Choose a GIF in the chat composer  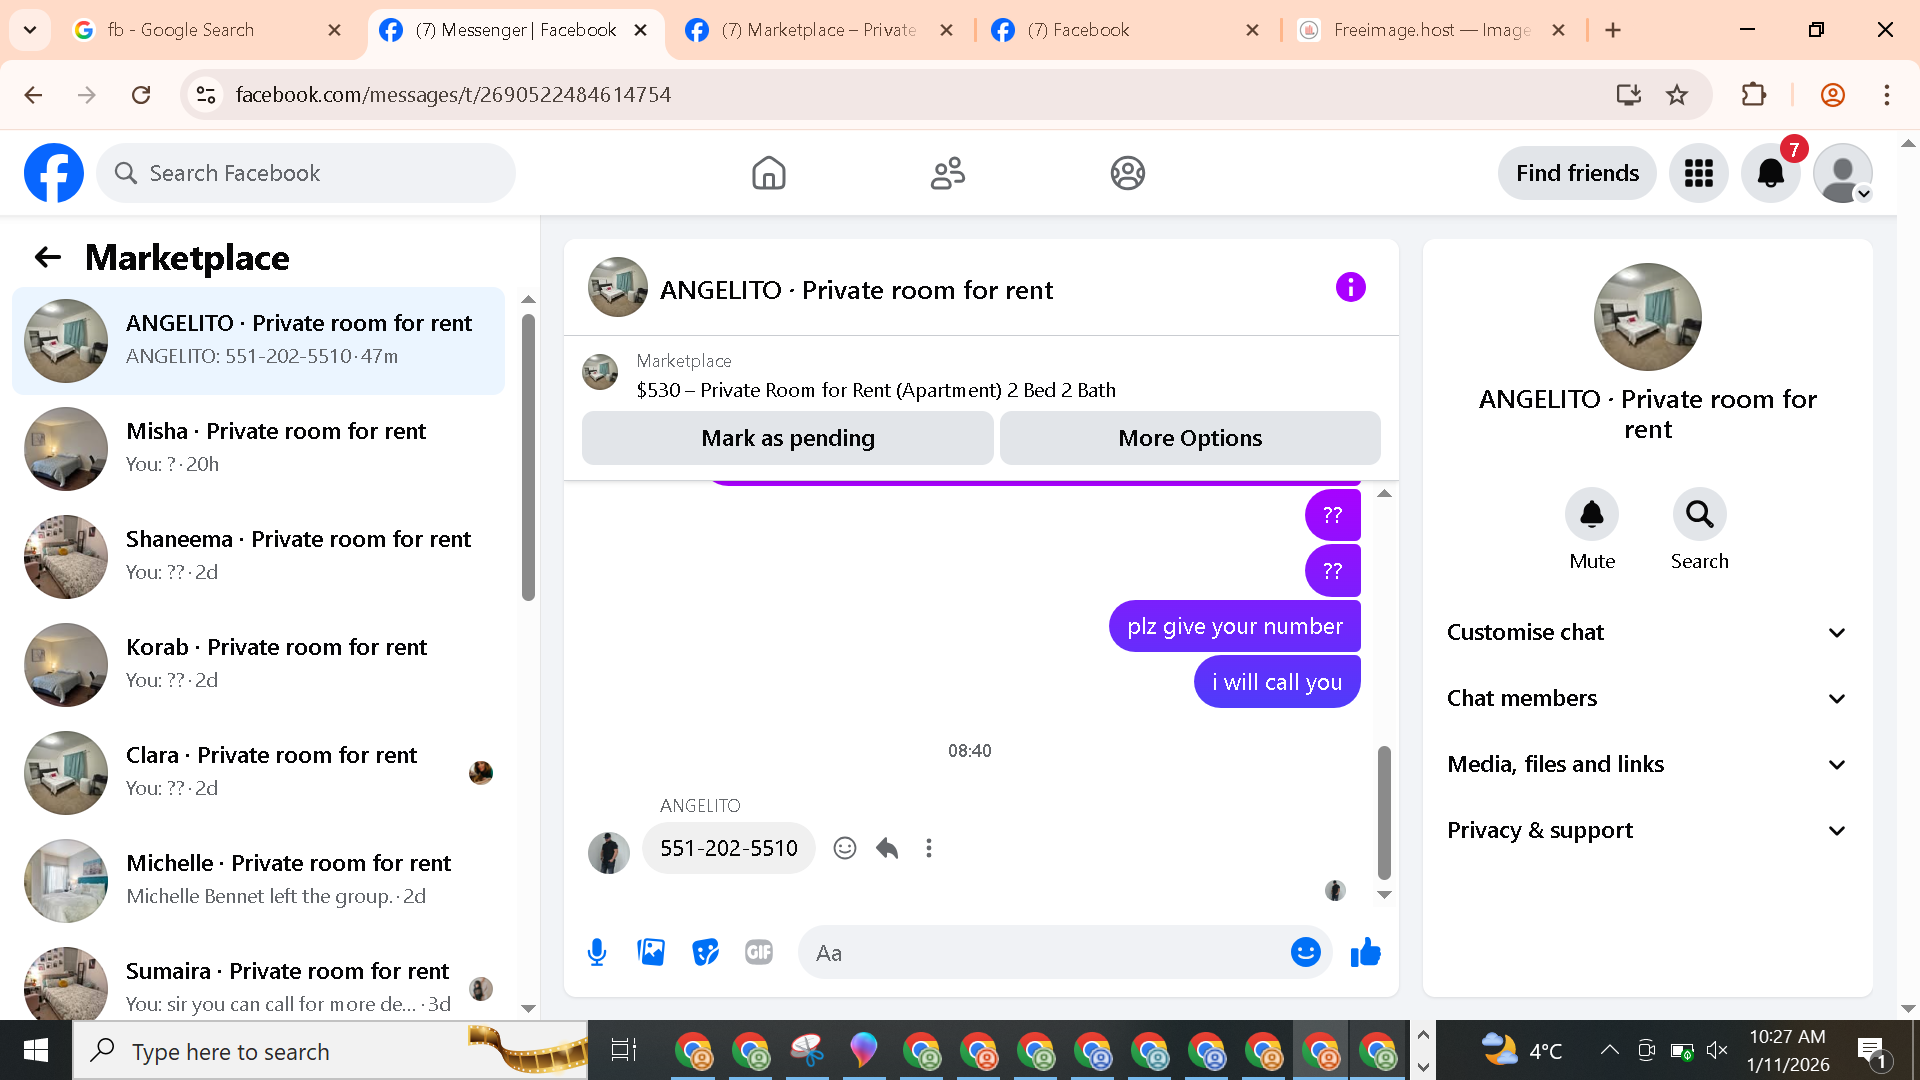pyautogui.click(x=759, y=952)
